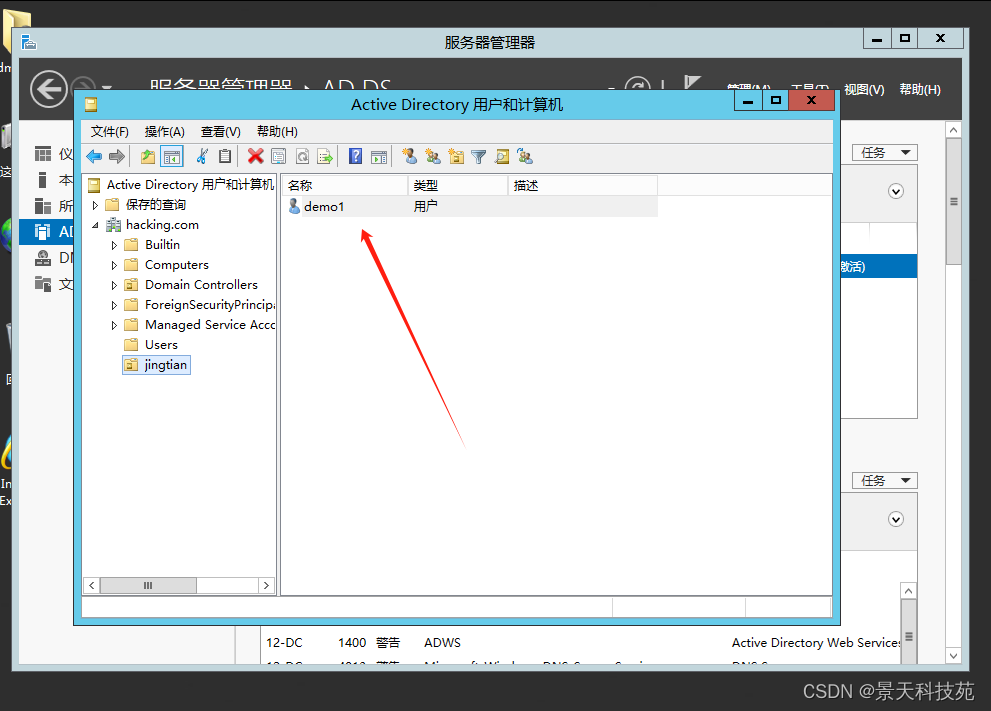Click the tree pane's scroll-left arrow
The height and width of the screenshot is (711, 991).
[x=92, y=585]
